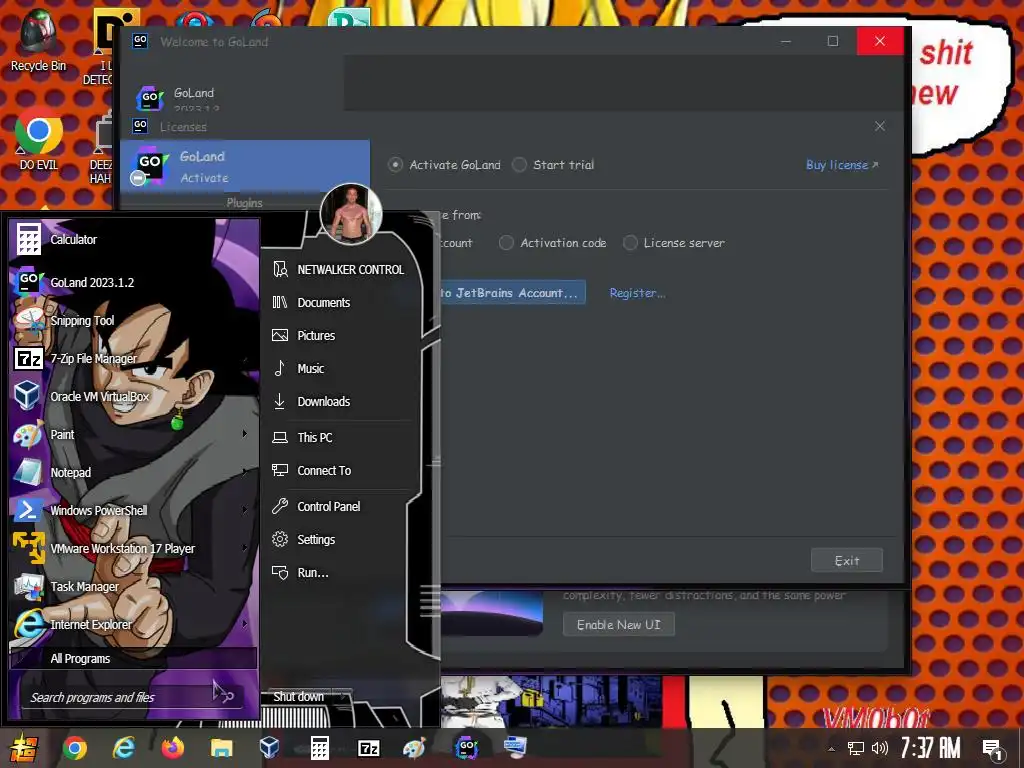The image size is (1024, 768).
Task: Open Firefox from taskbar
Action: pyautogui.click(x=172, y=748)
